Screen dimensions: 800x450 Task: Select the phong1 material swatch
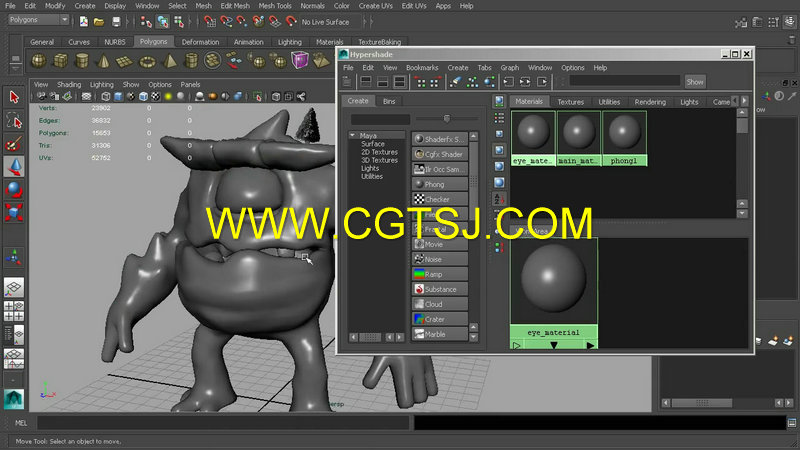point(624,138)
